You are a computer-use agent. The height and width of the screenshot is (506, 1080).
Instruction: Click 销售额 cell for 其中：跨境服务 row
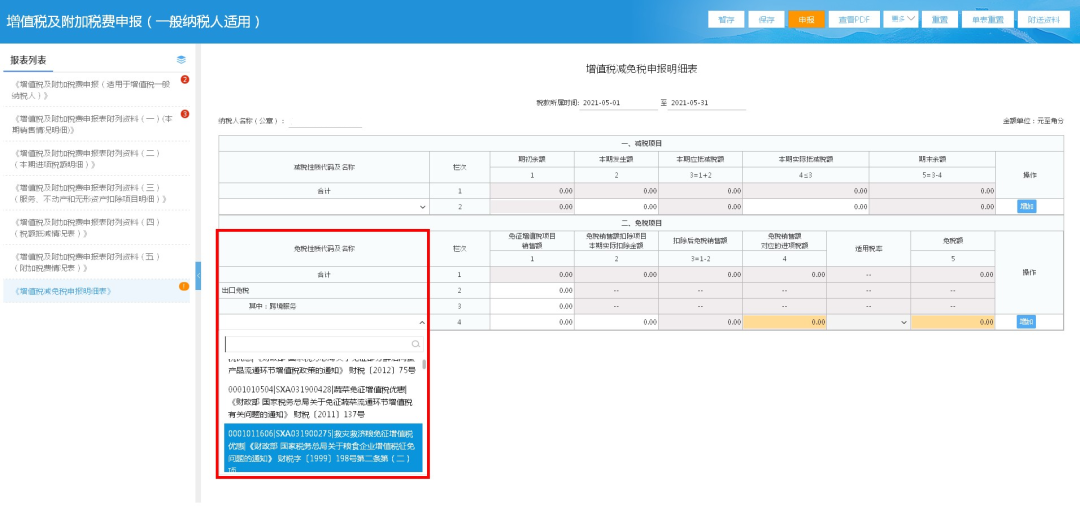(532, 306)
